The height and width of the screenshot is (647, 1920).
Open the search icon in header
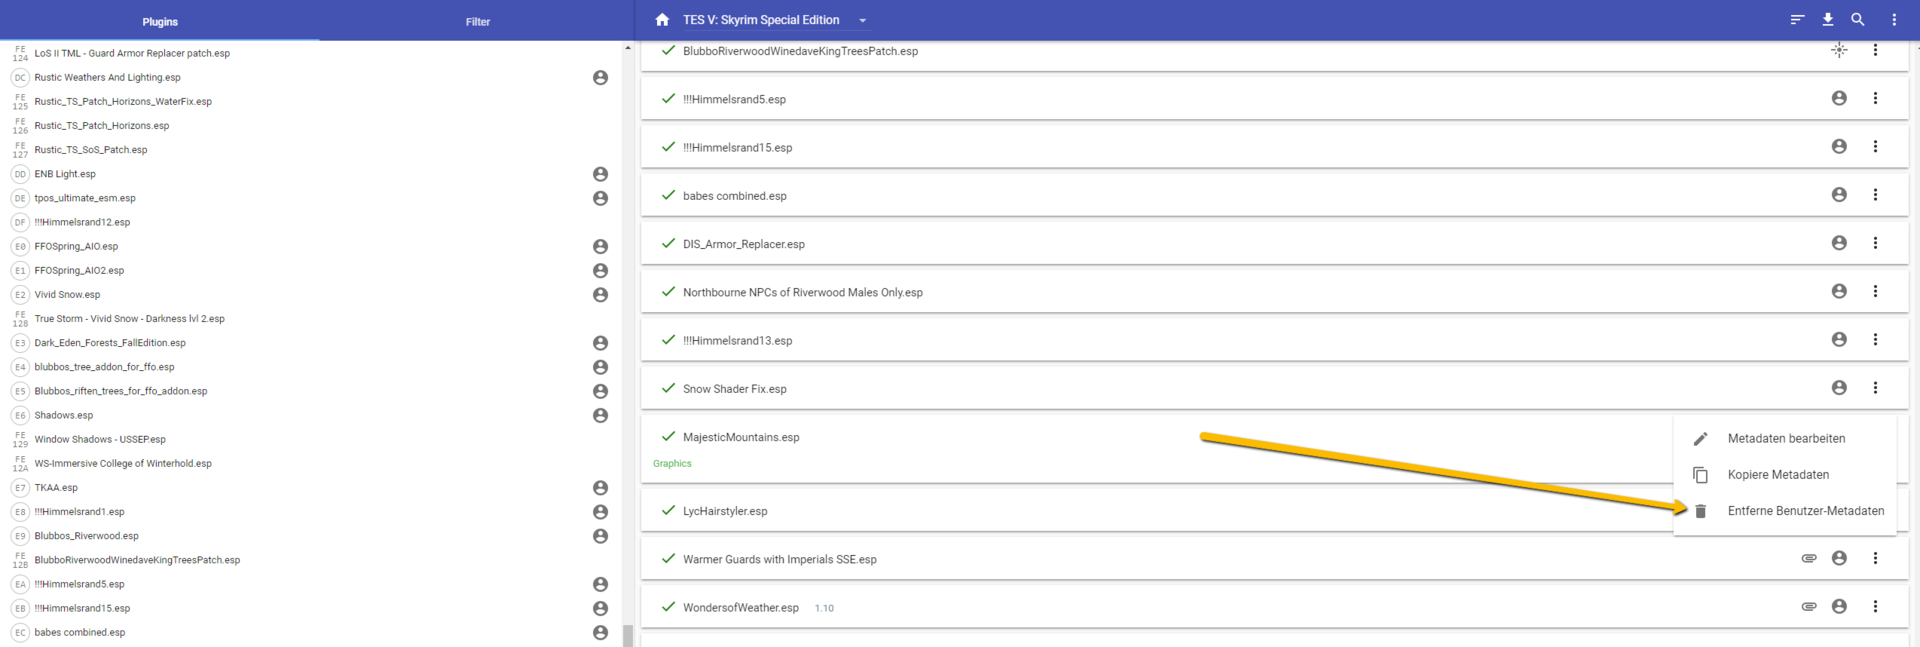point(1857,20)
